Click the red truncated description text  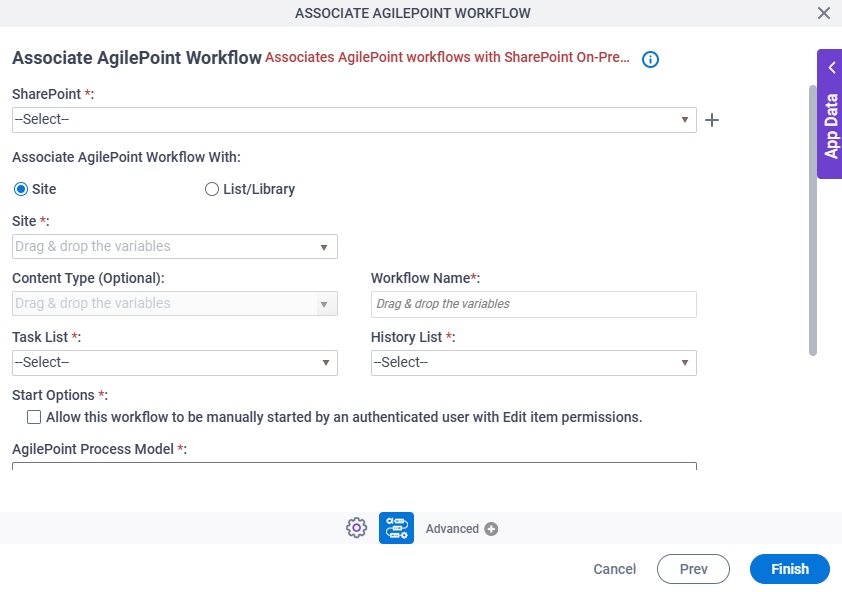click(447, 57)
